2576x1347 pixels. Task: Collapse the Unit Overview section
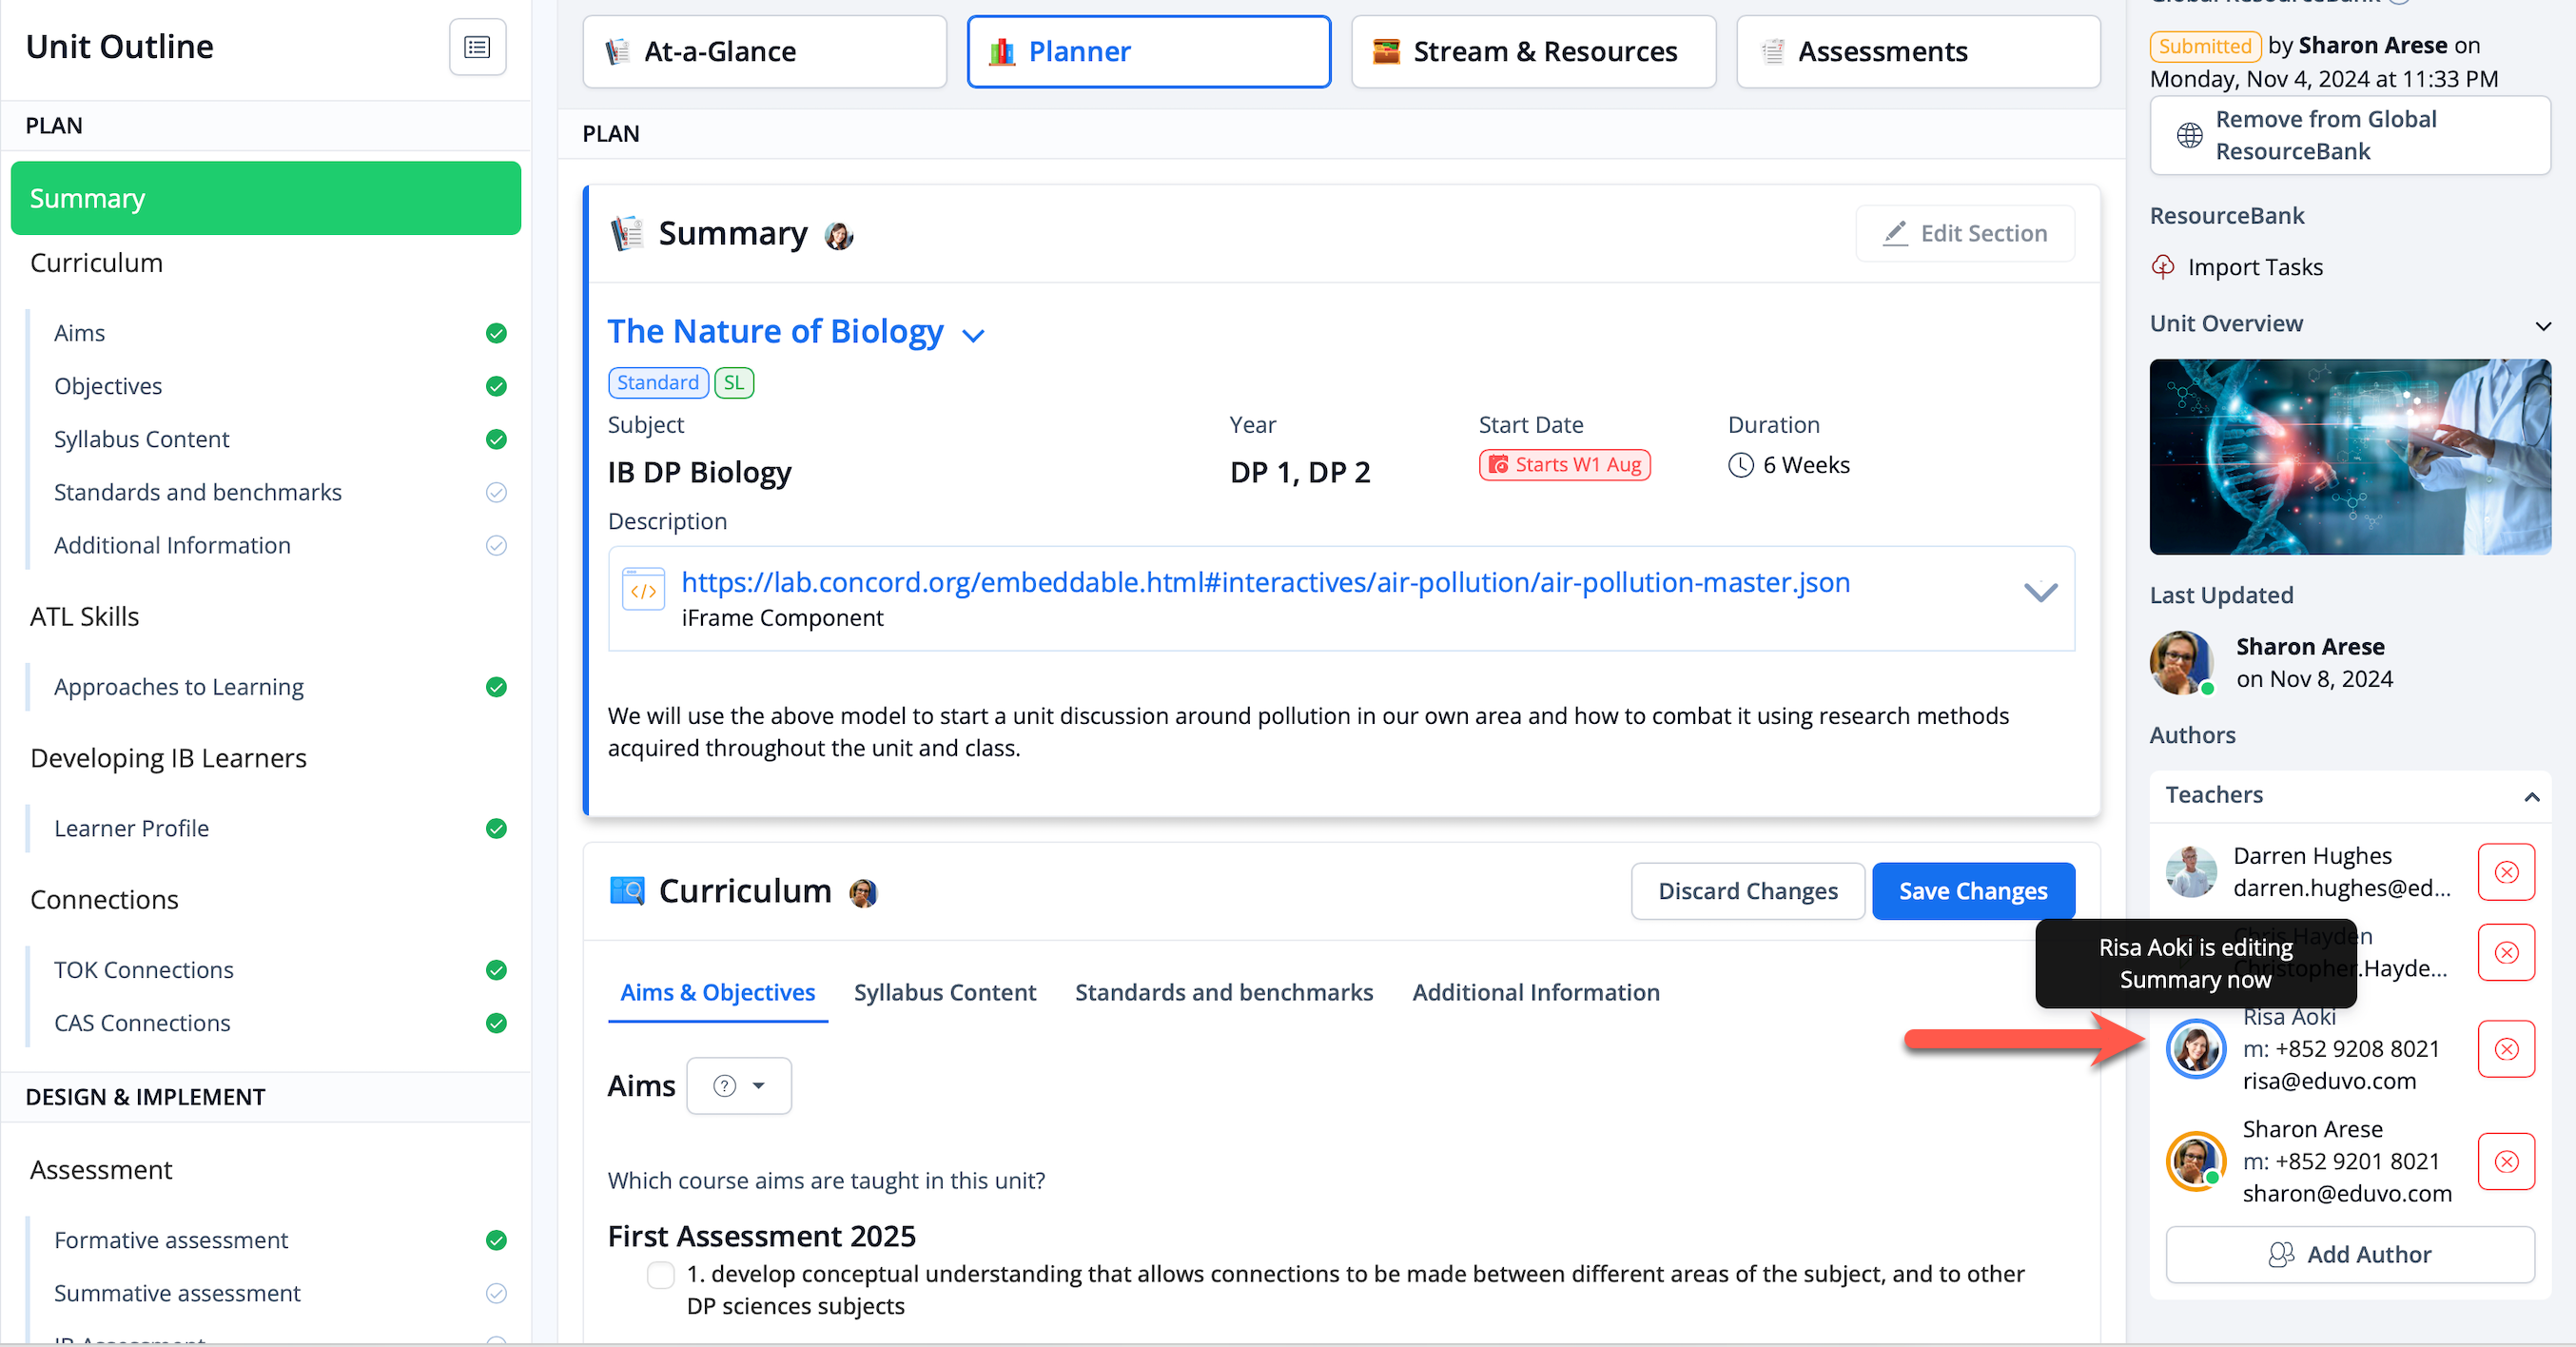(x=2542, y=326)
